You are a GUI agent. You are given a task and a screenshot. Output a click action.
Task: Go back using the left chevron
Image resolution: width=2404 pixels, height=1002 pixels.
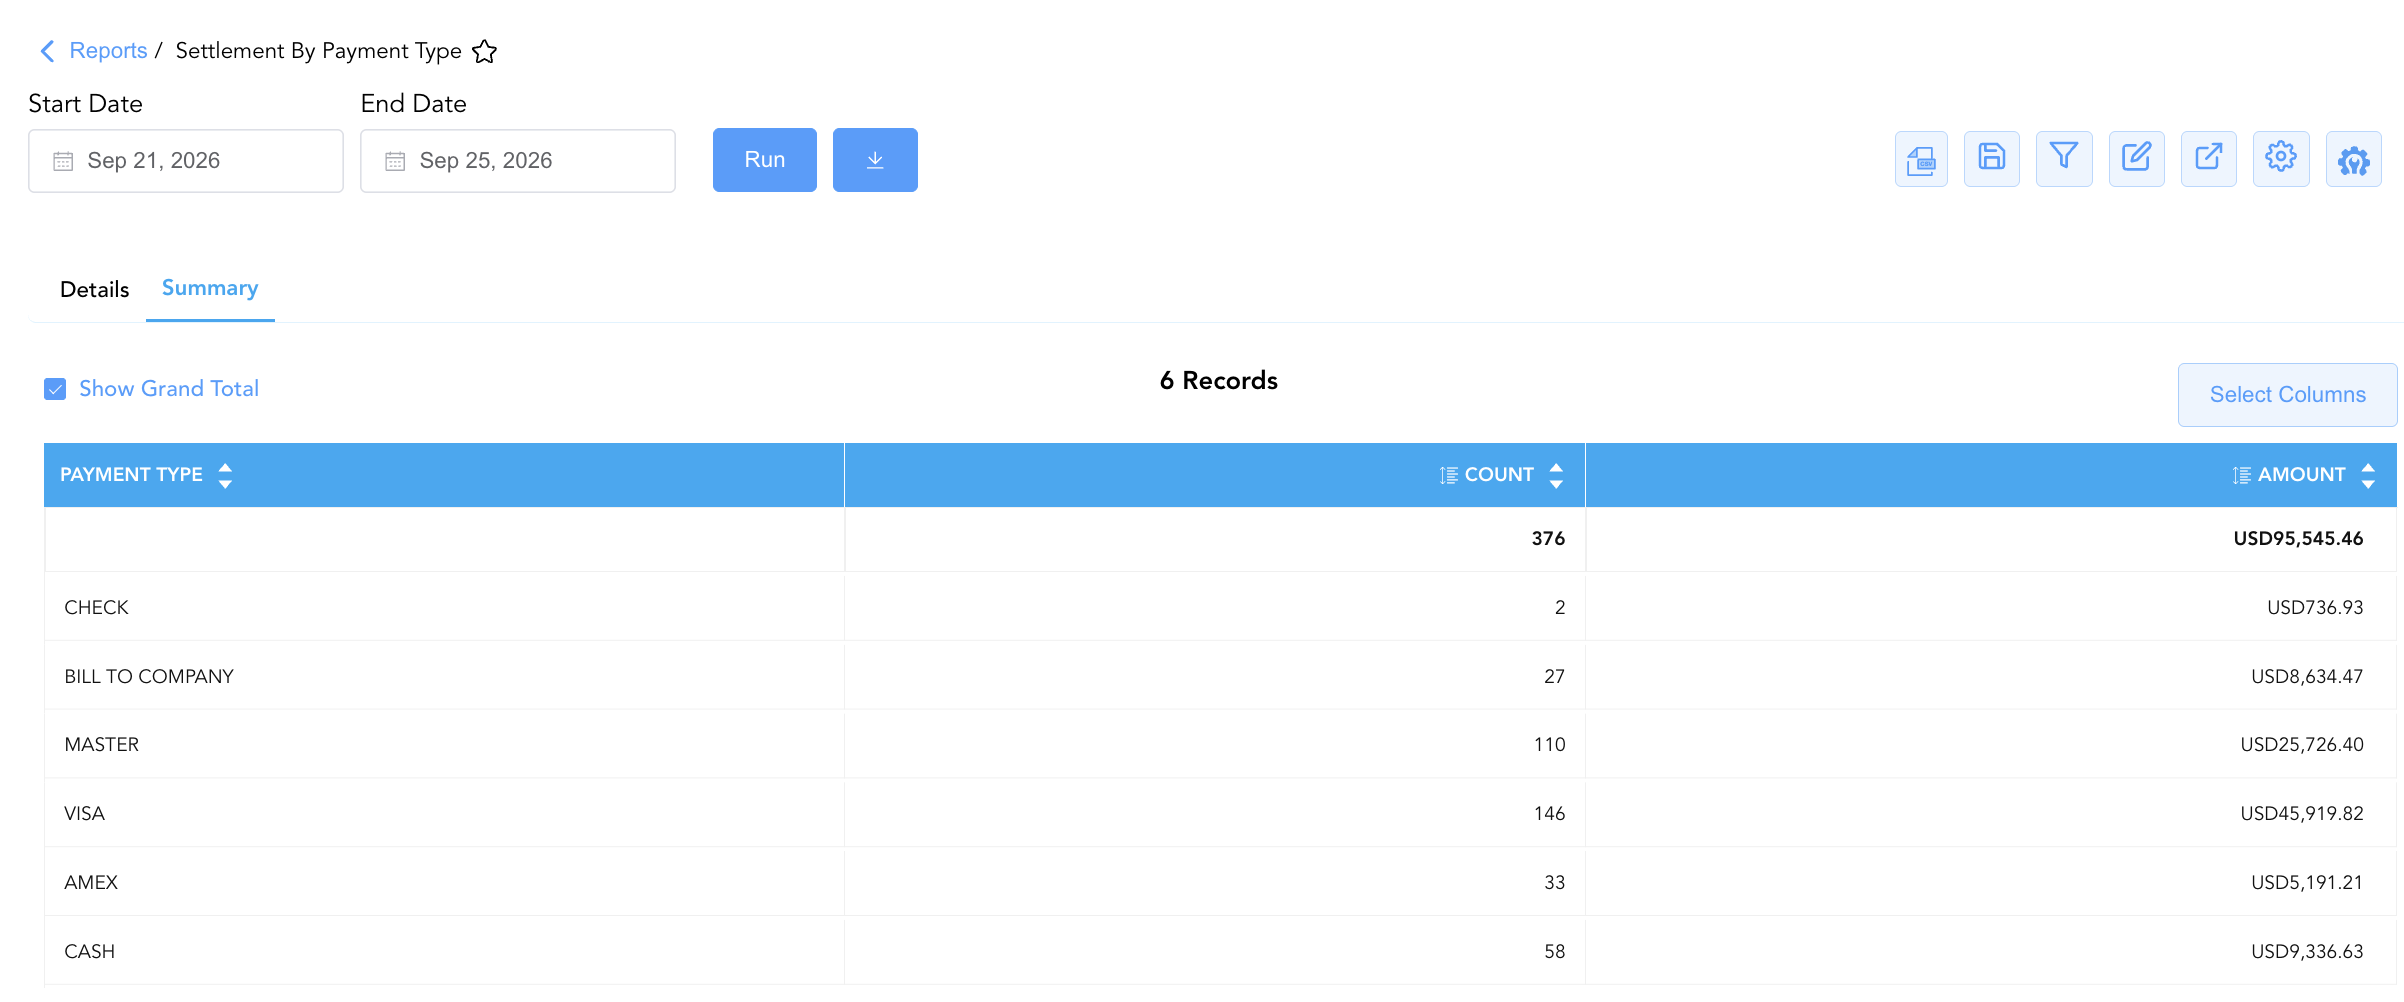(x=47, y=51)
